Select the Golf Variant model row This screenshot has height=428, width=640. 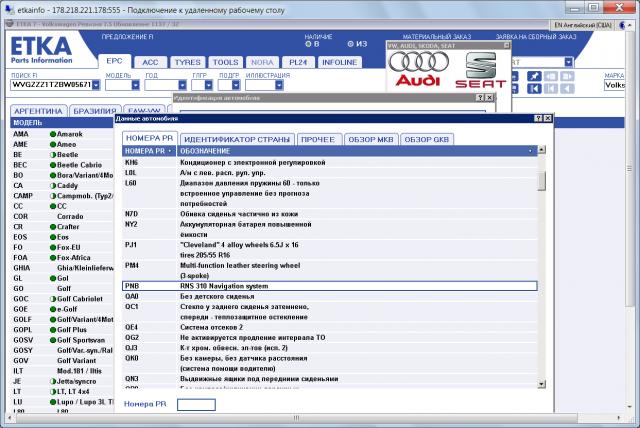pos(62,361)
